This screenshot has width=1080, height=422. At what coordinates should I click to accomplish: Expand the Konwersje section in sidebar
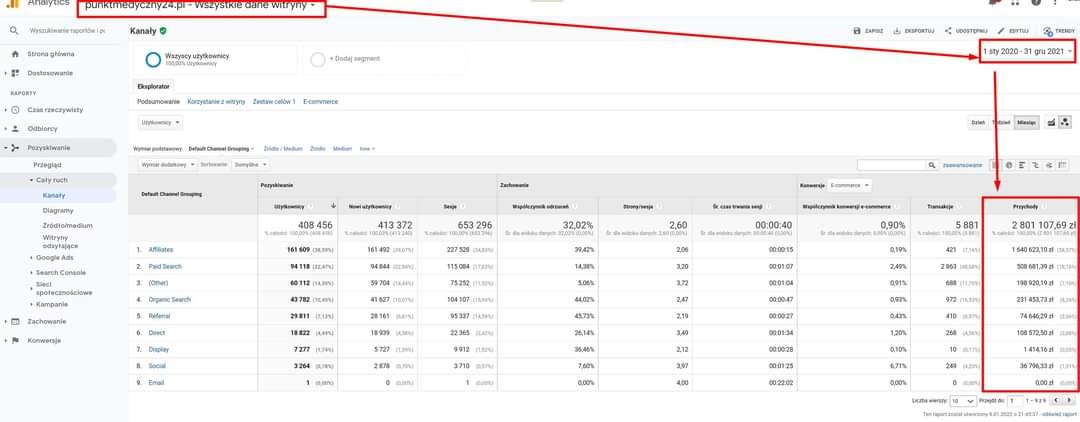(x=44, y=340)
